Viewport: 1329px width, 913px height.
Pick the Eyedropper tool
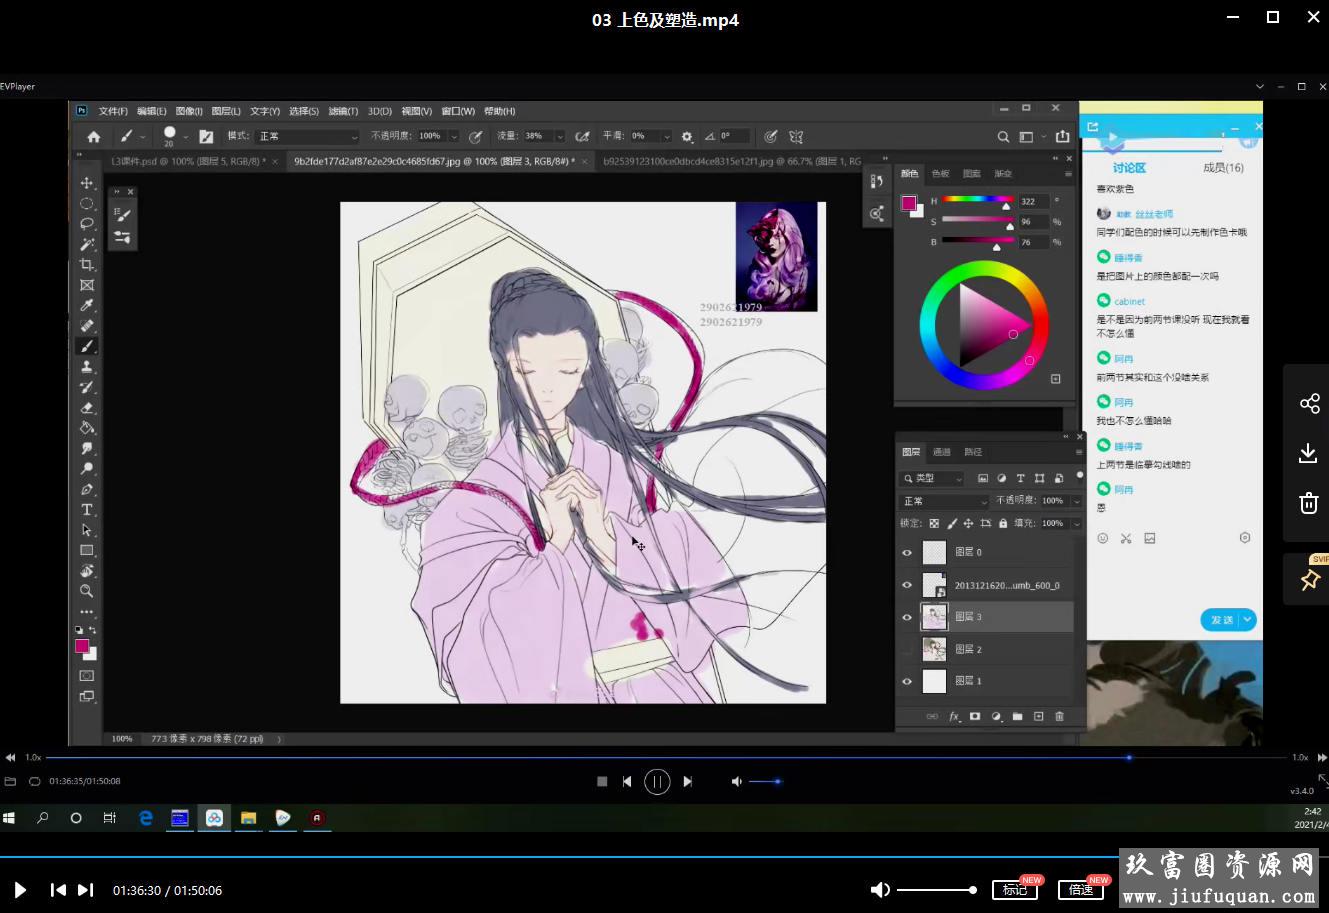click(x=87, y=306)
